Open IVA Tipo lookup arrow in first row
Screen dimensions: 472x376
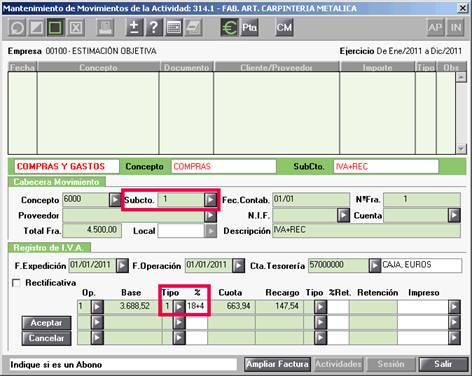tap(179, 307)
